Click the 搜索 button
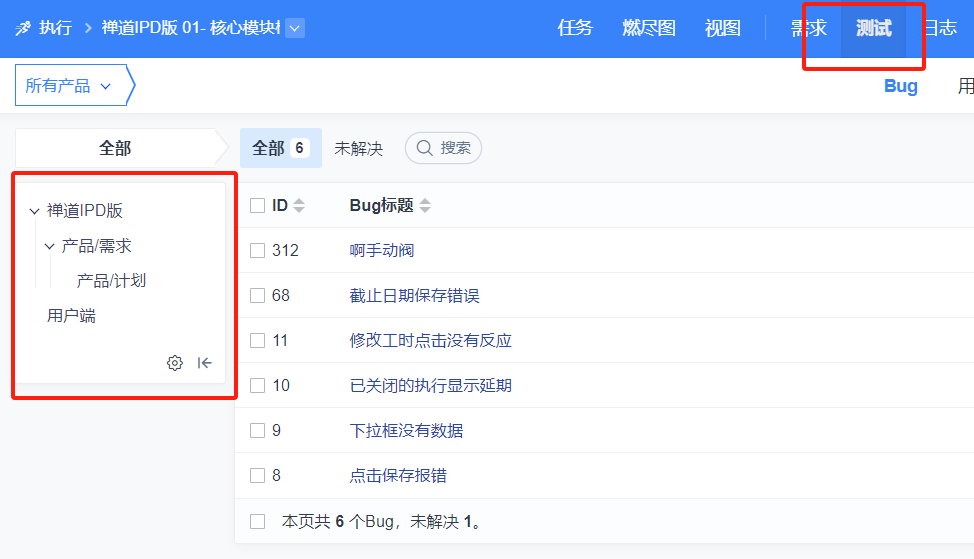The image size is (974, 559). (444, 148)
